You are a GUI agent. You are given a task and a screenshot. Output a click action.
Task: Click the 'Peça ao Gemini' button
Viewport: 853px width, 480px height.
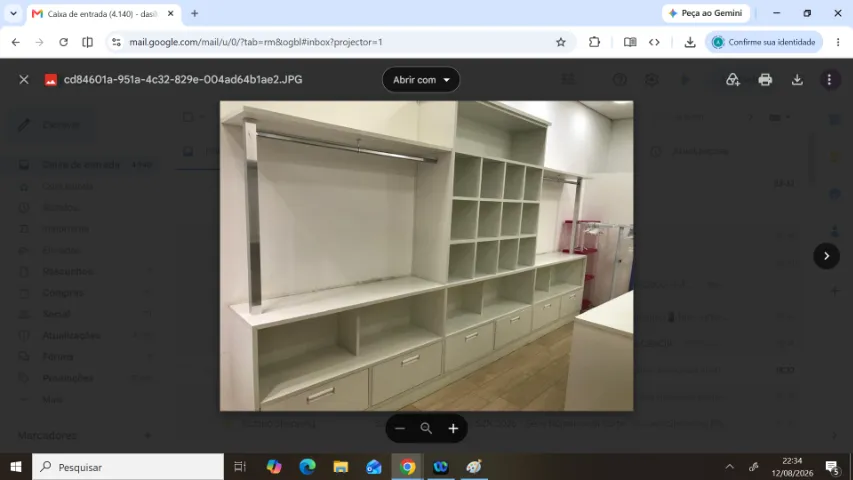(706, 13)
